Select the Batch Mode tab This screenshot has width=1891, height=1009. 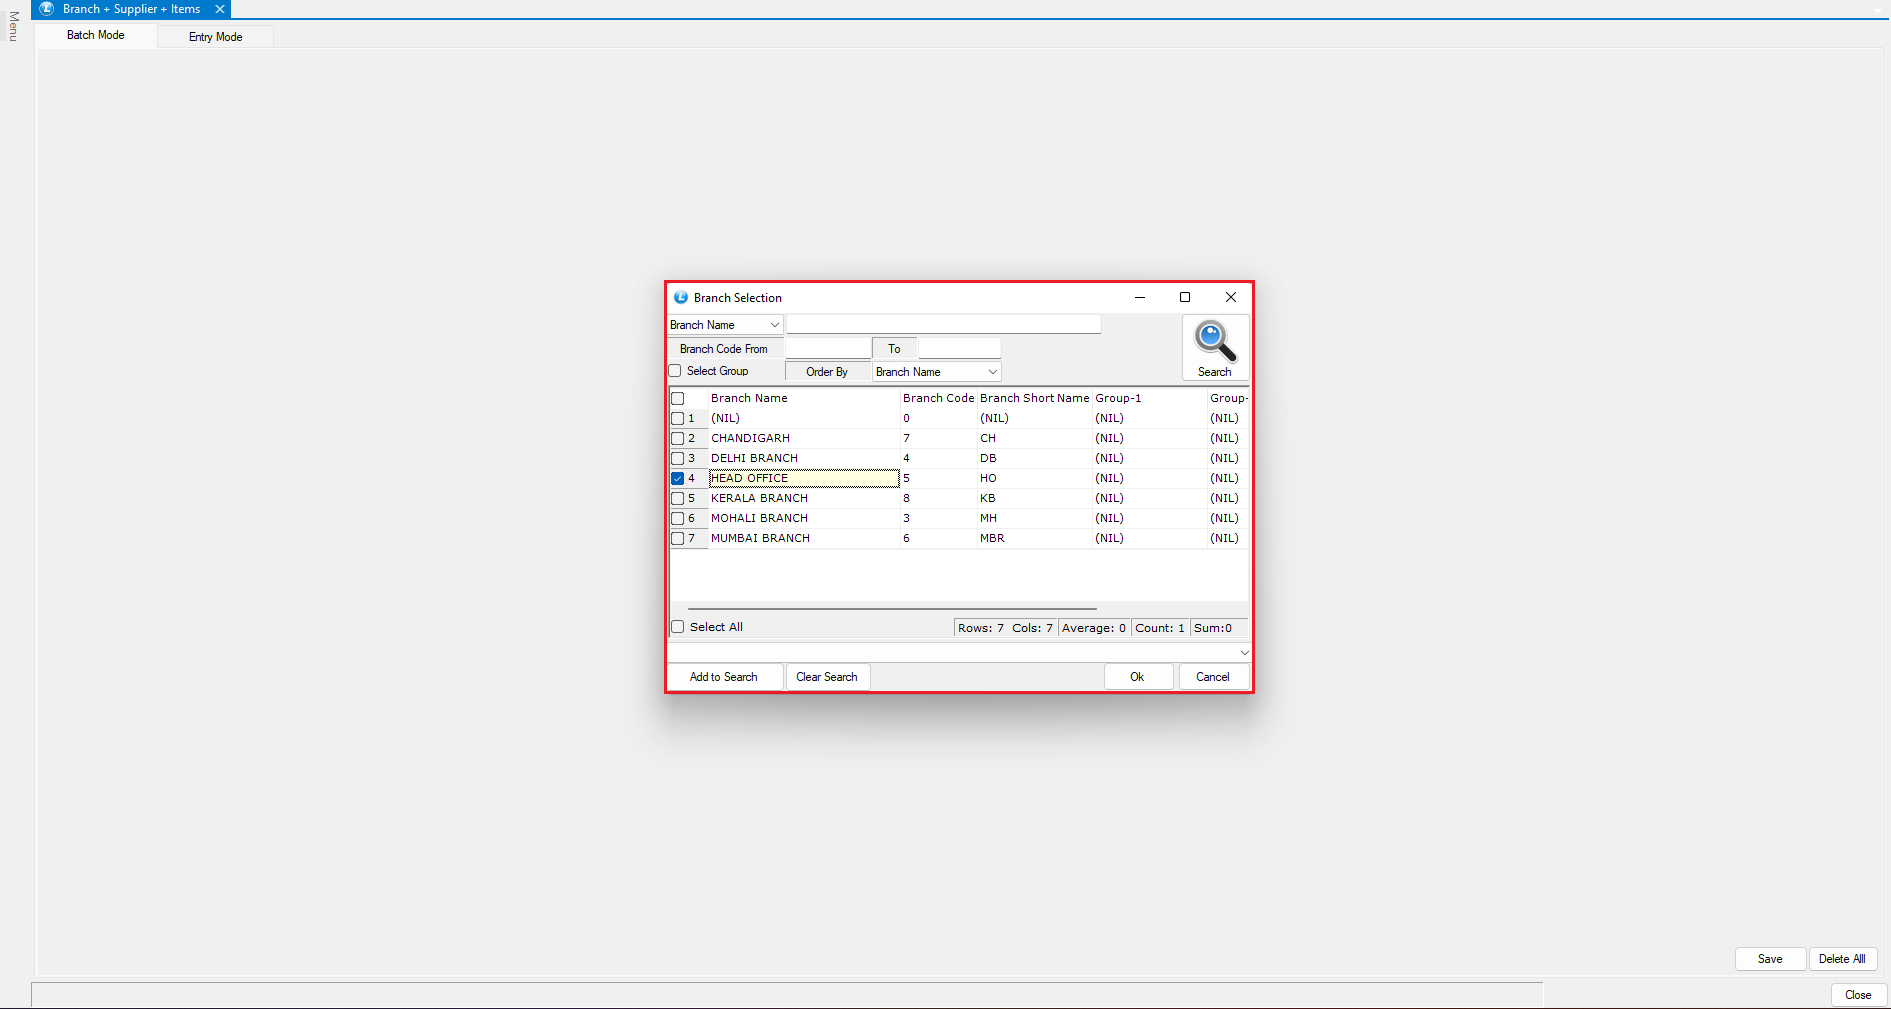point(96,35)
